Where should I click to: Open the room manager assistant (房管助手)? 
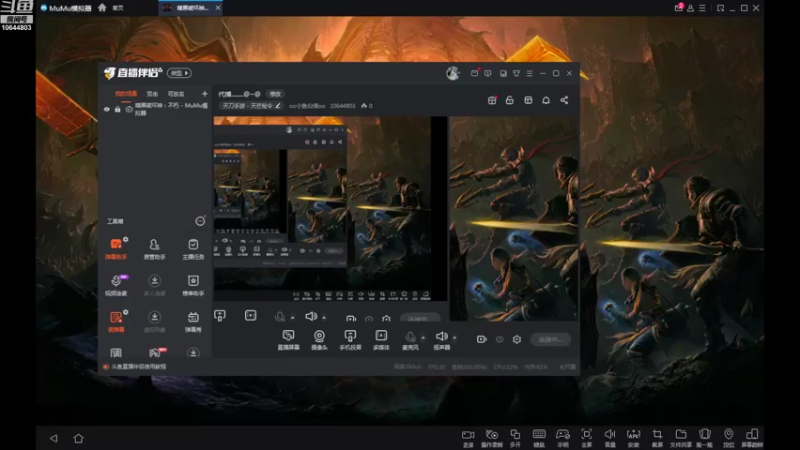coord(154,248)
